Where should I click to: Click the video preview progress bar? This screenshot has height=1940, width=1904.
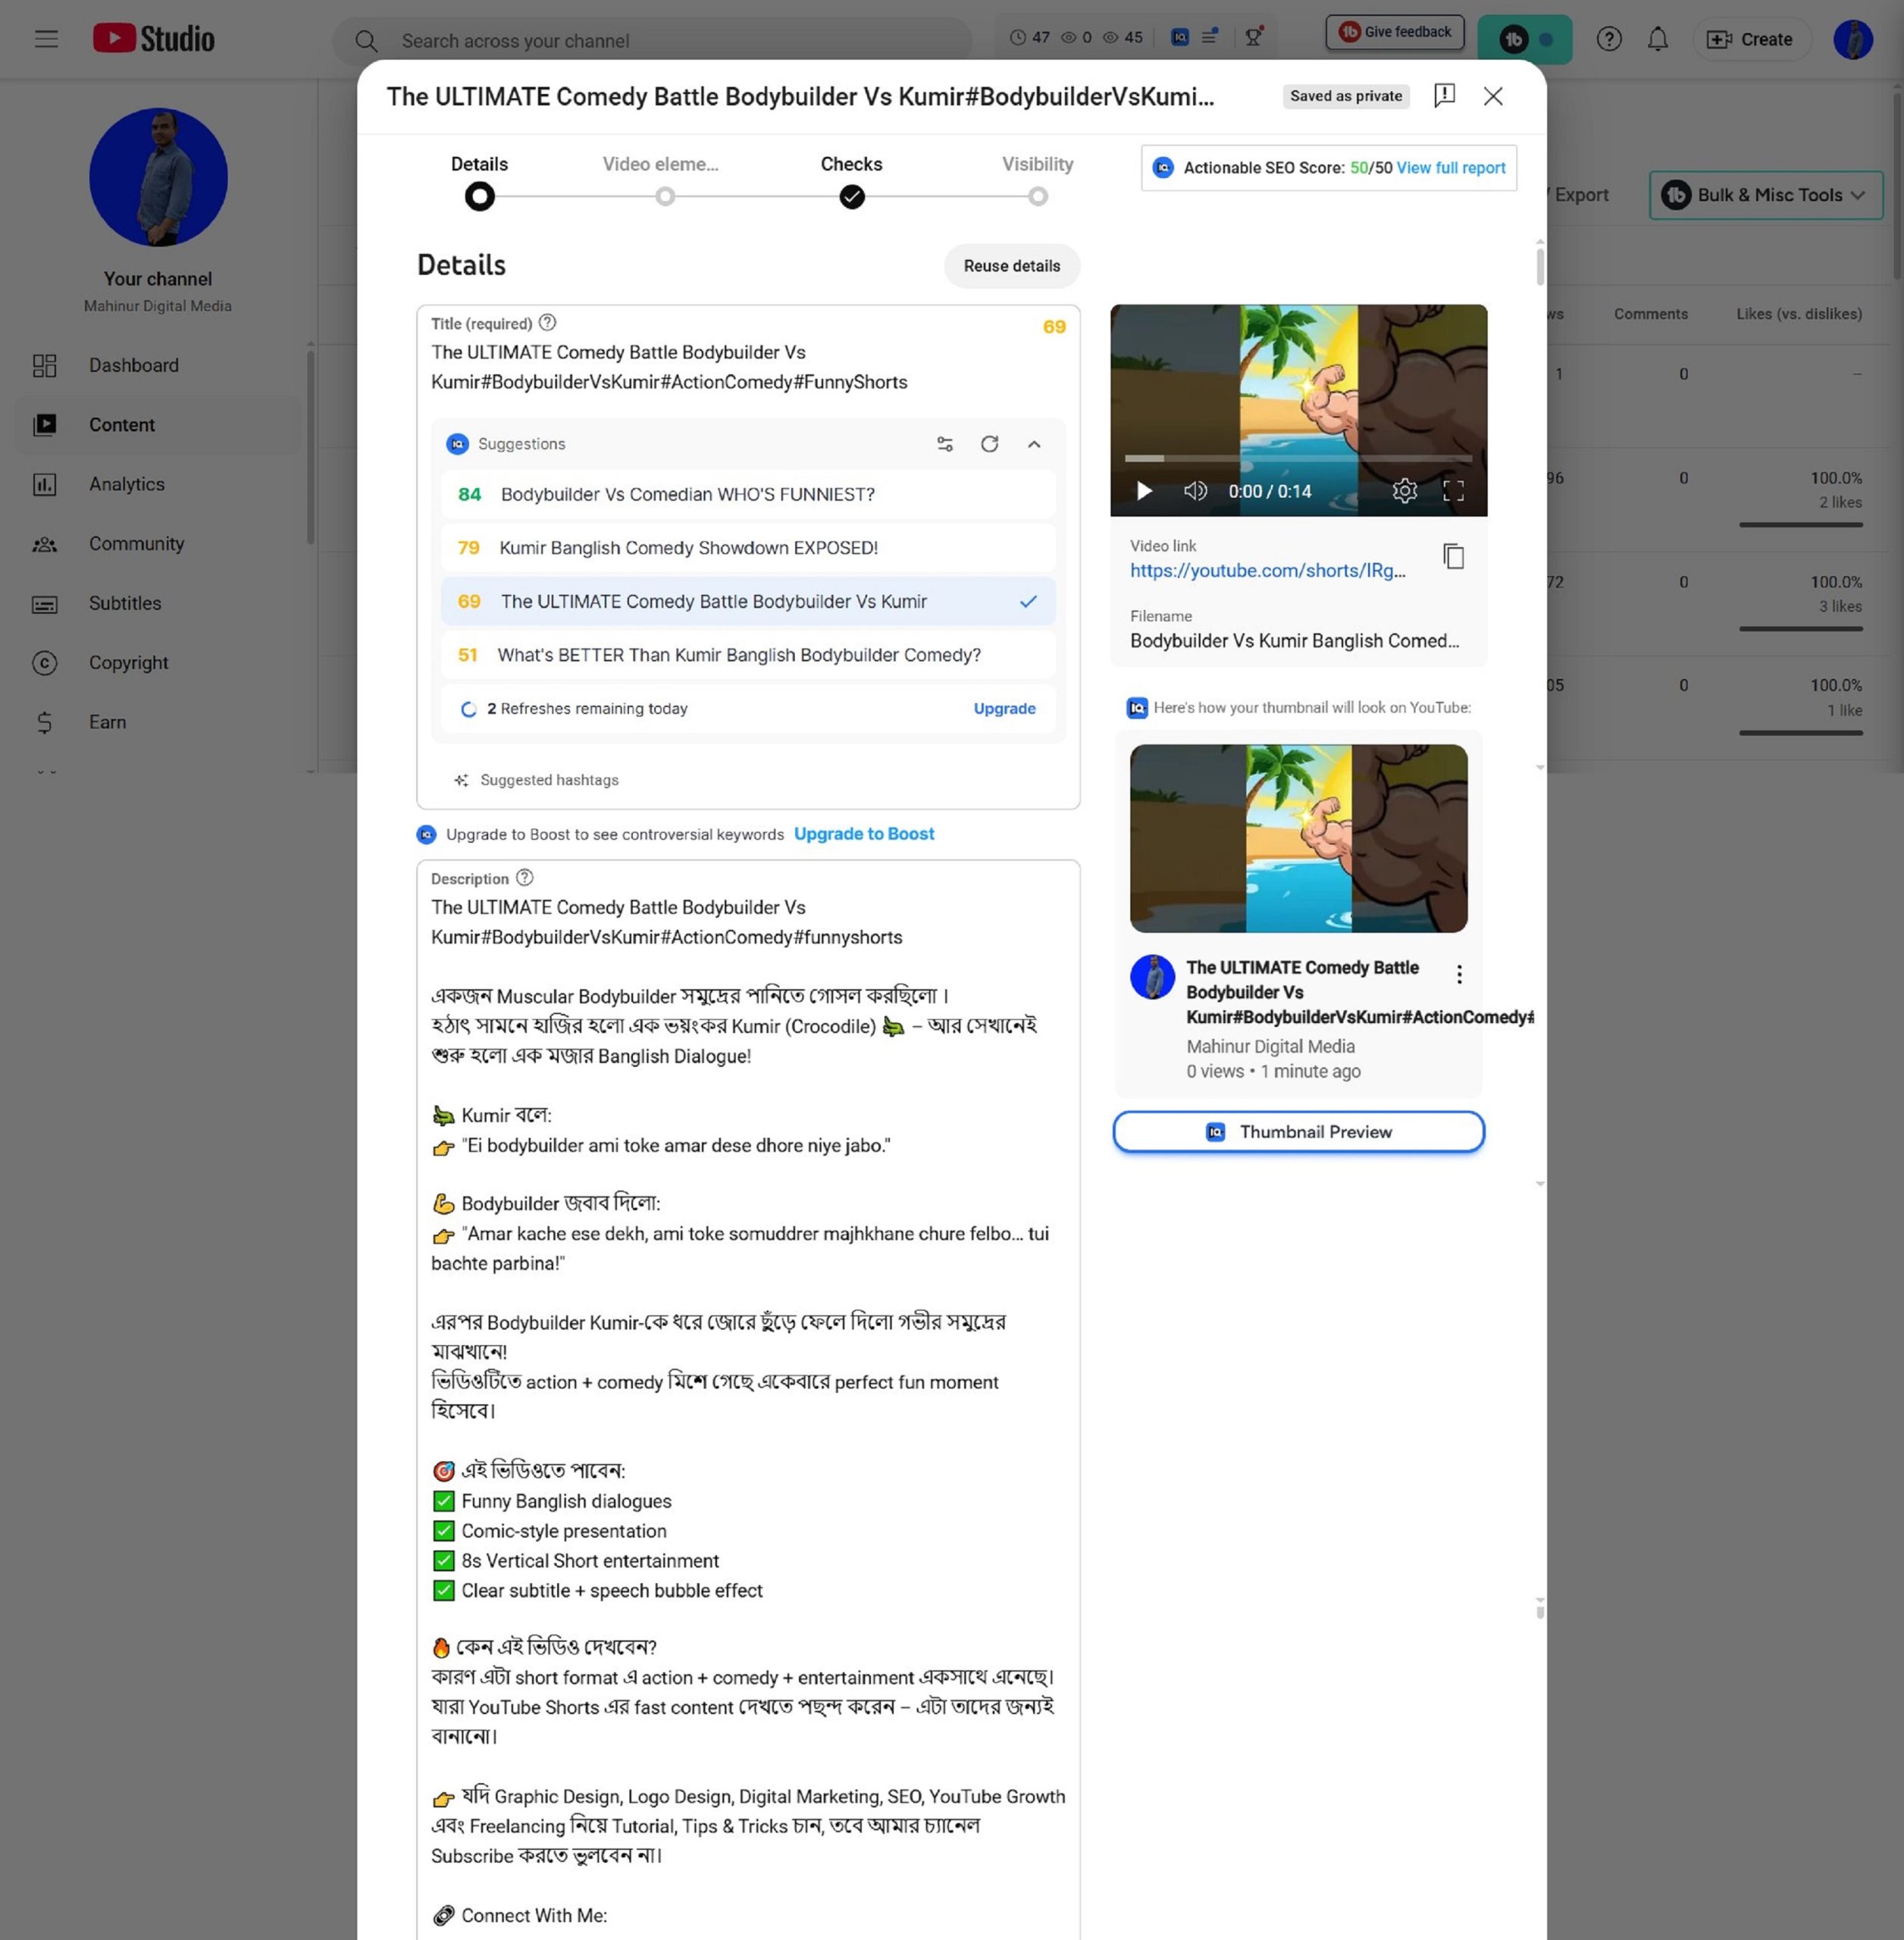[x=1298, y=458]
